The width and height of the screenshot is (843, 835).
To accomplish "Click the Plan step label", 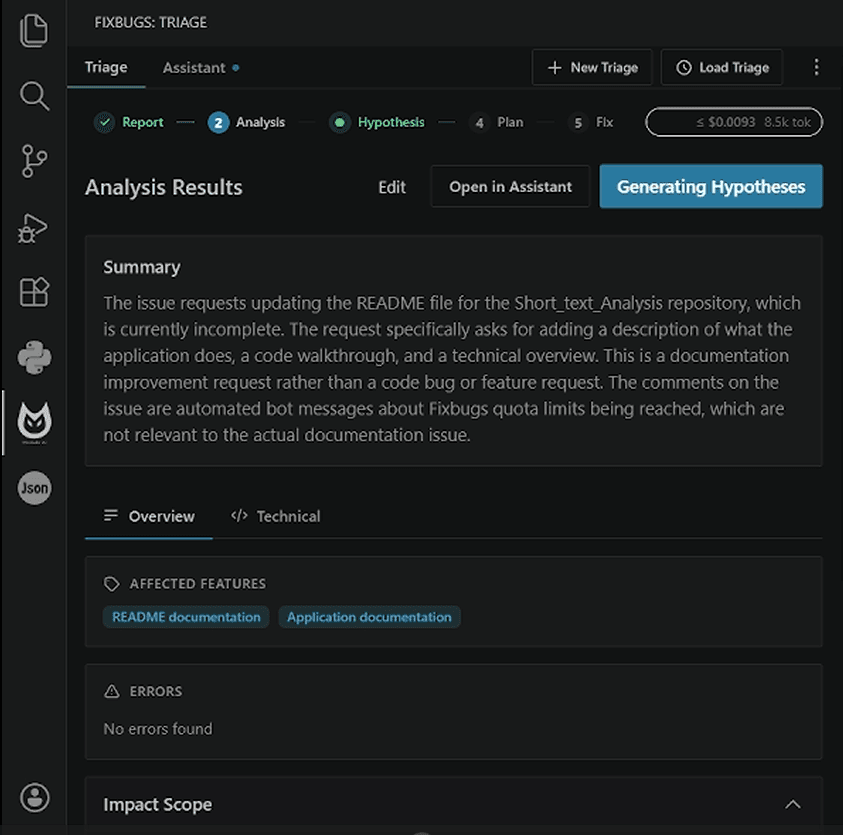I will pyautogui.click(x=510, y=123).
